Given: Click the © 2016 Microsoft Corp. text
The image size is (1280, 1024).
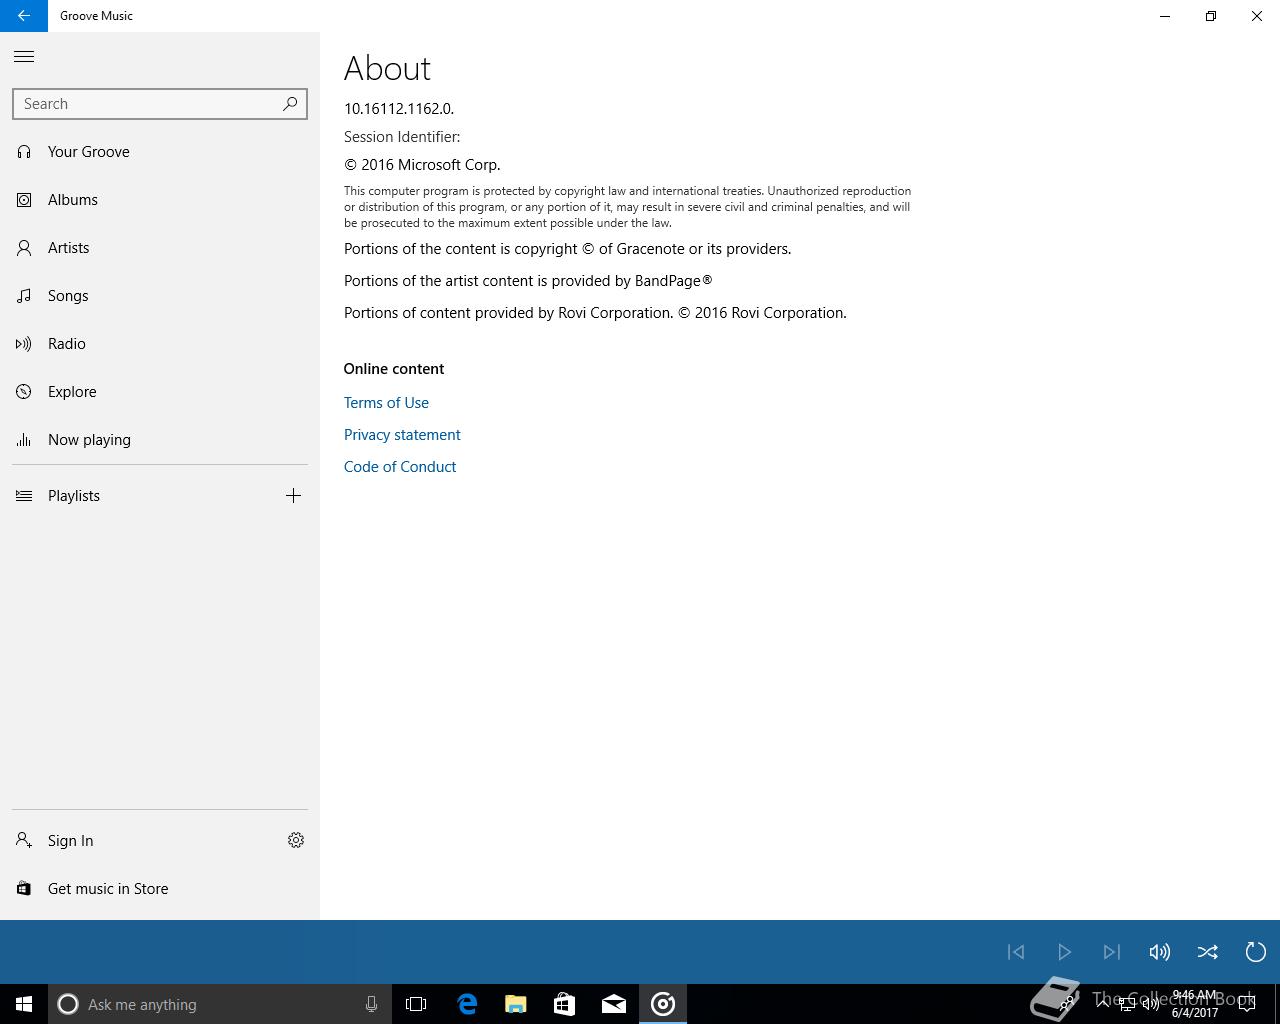Looking at the screenshot, I should point(422,165).
